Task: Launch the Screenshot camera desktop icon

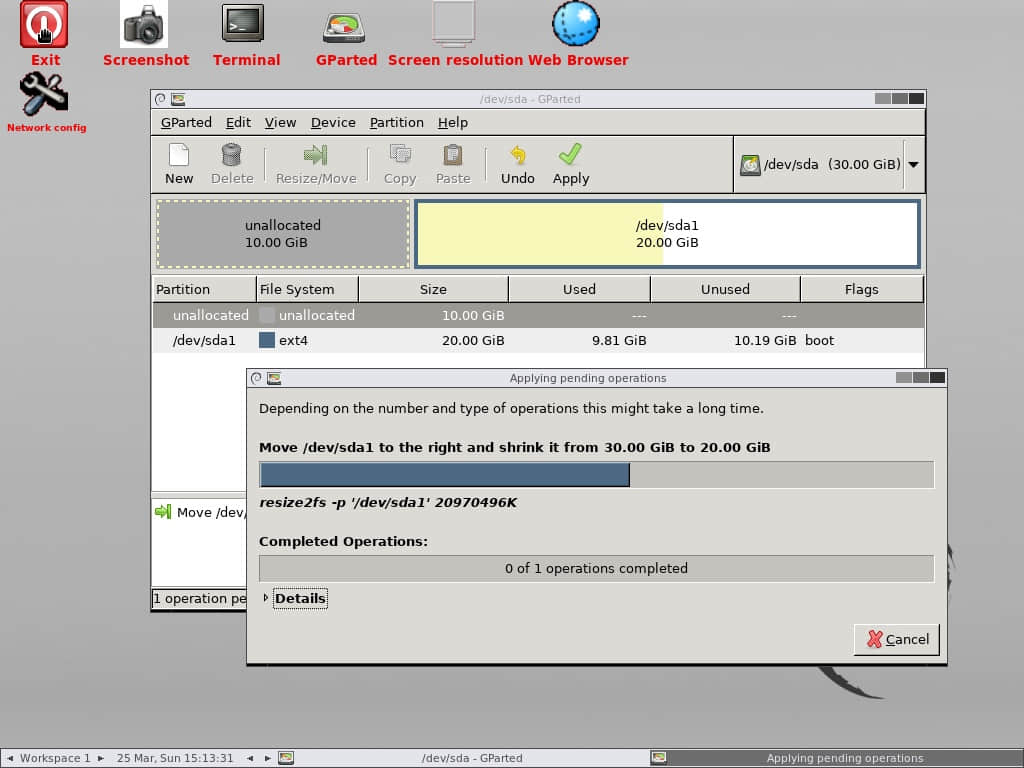Action: pyautogui.click(x=144, y=24)
